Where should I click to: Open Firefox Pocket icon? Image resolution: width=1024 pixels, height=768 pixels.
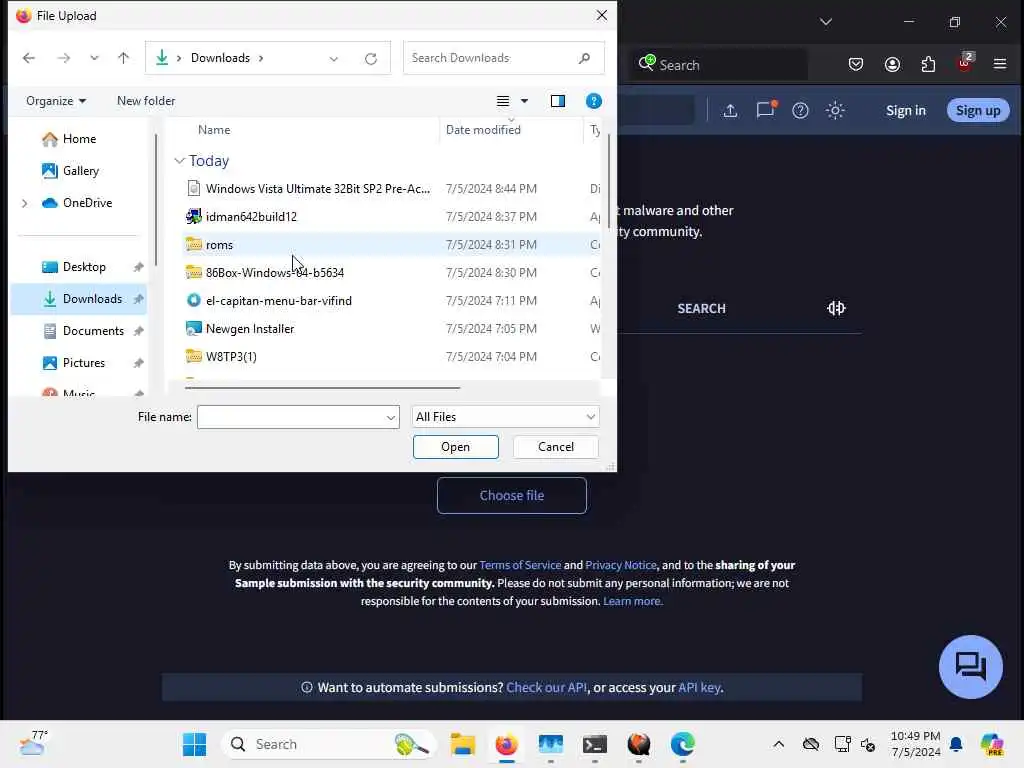tap(856, 65)
